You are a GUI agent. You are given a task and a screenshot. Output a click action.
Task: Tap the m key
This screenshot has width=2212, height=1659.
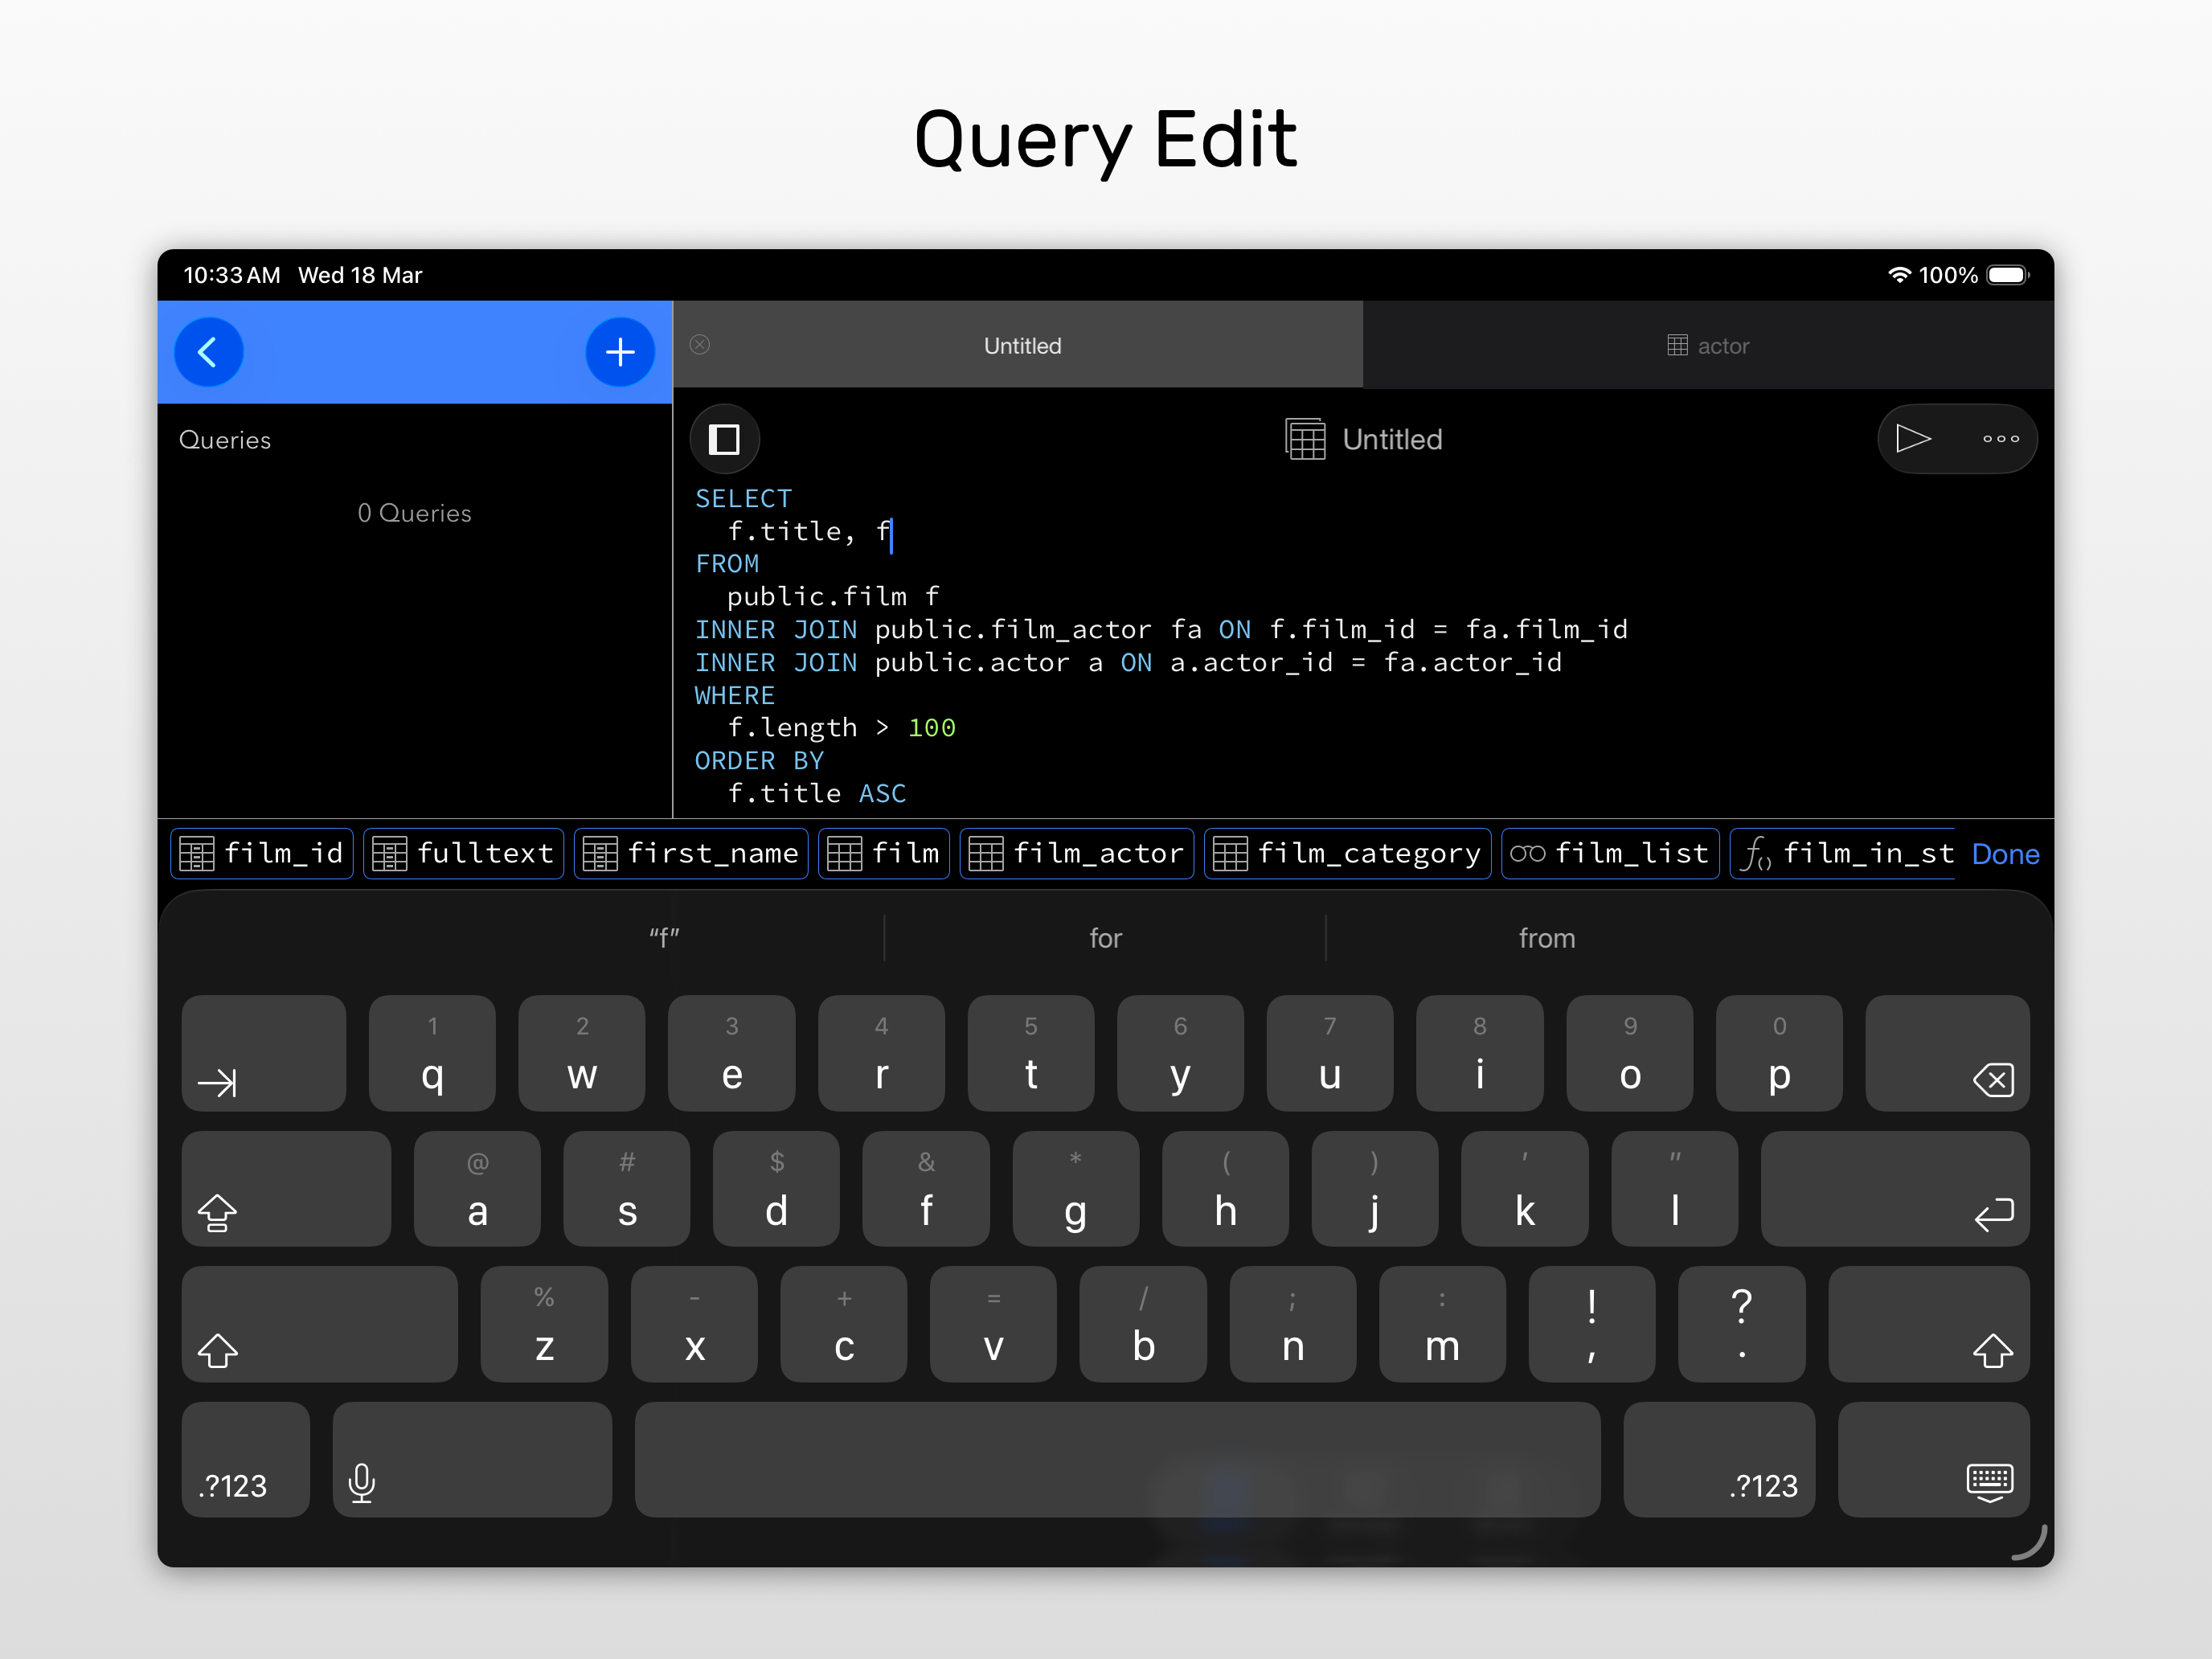pyautogui.click(x=1442, y=1324)
